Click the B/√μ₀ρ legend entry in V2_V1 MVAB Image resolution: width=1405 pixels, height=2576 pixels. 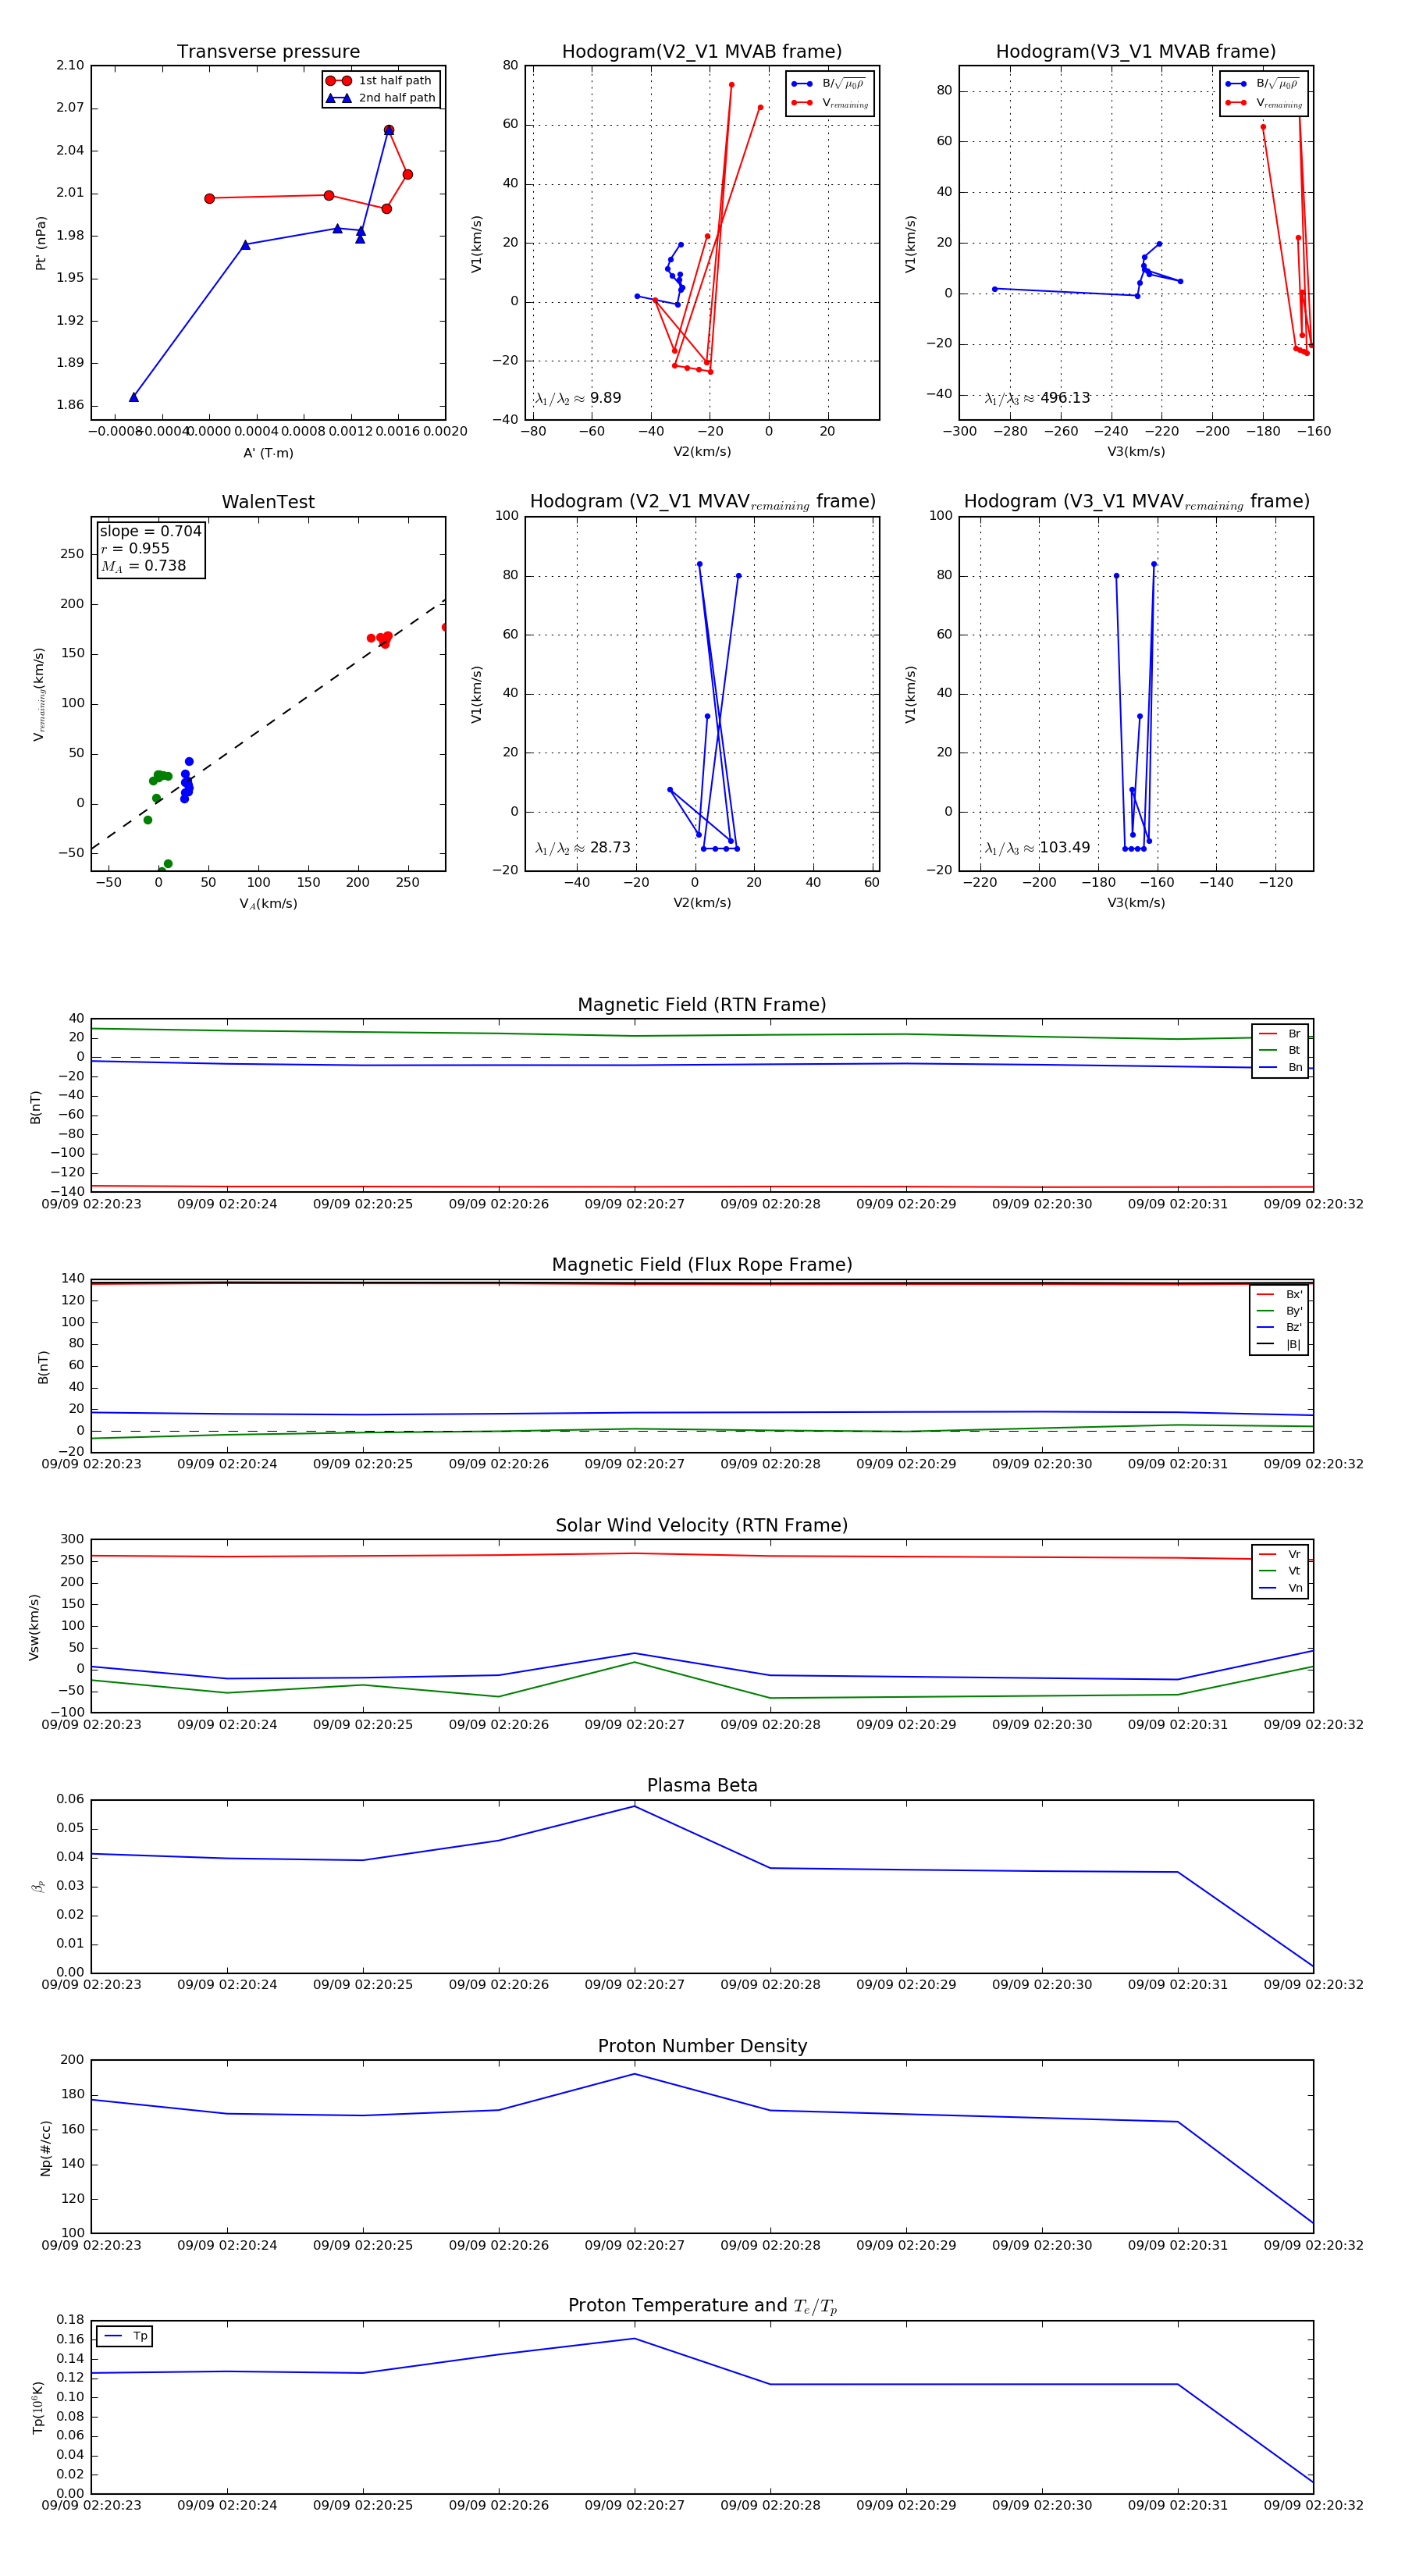click(828, 84)
